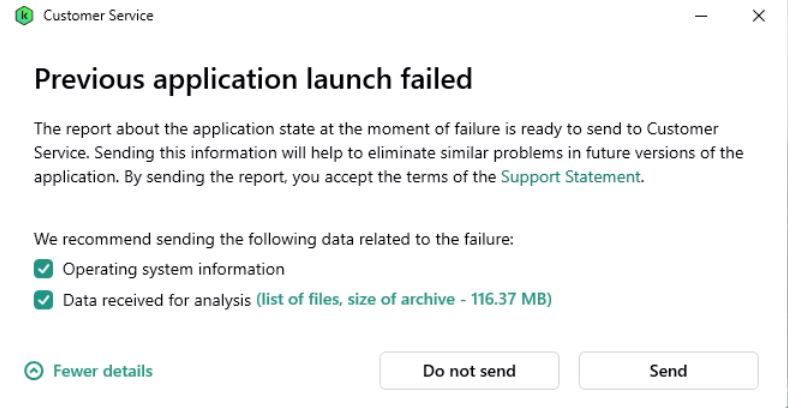Click the Previous application launch failed heading
The width and height of the screenshot is (788, 408).
253,79
